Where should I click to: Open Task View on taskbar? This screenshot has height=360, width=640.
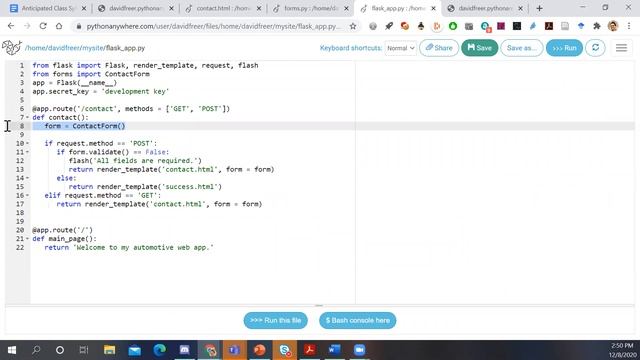[84, 350]
